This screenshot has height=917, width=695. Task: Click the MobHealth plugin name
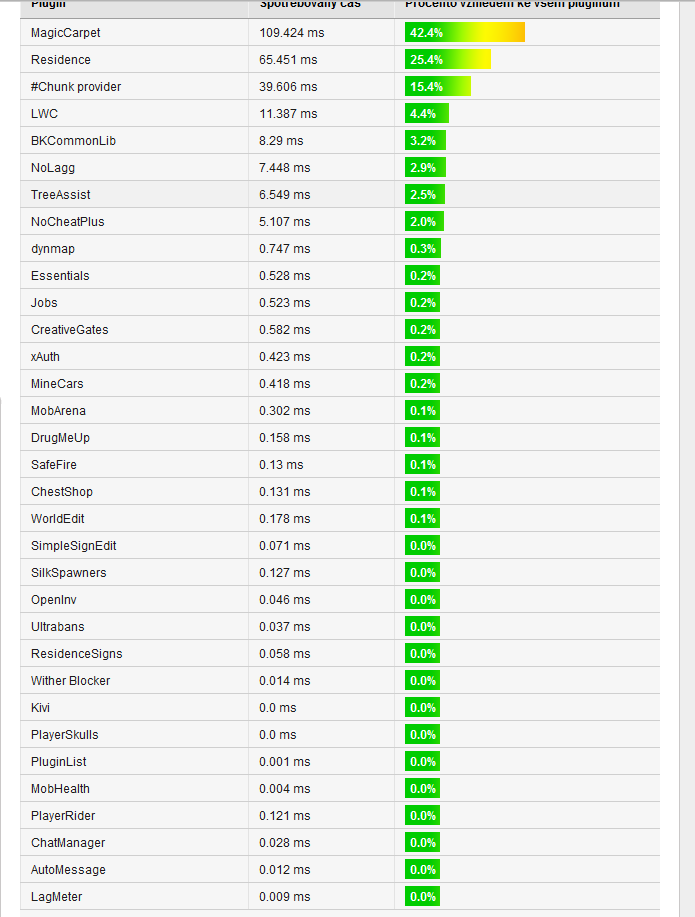60,789
